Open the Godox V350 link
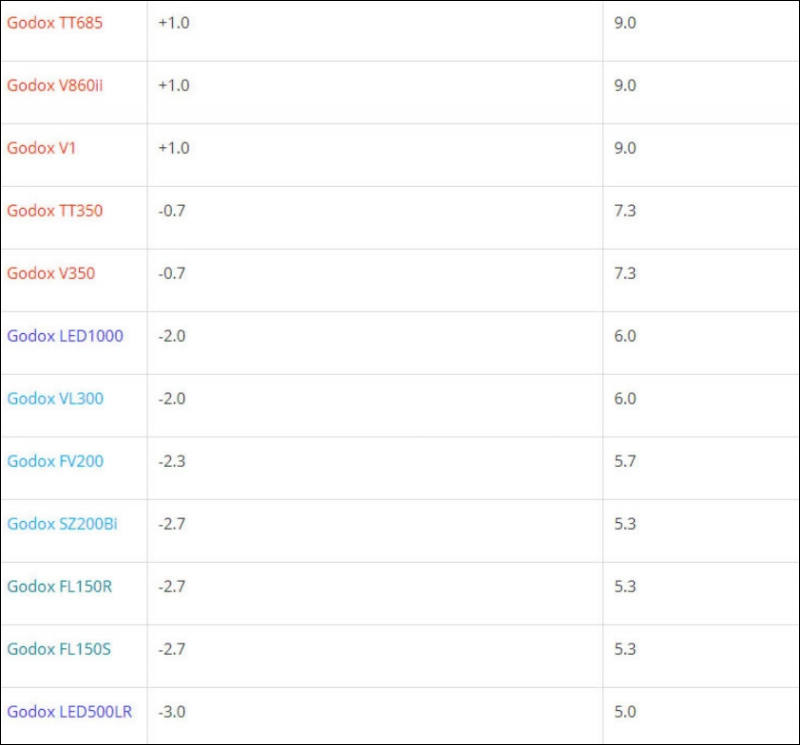The width and height of the screenshot is (800, 745). (x=51, y=274)
